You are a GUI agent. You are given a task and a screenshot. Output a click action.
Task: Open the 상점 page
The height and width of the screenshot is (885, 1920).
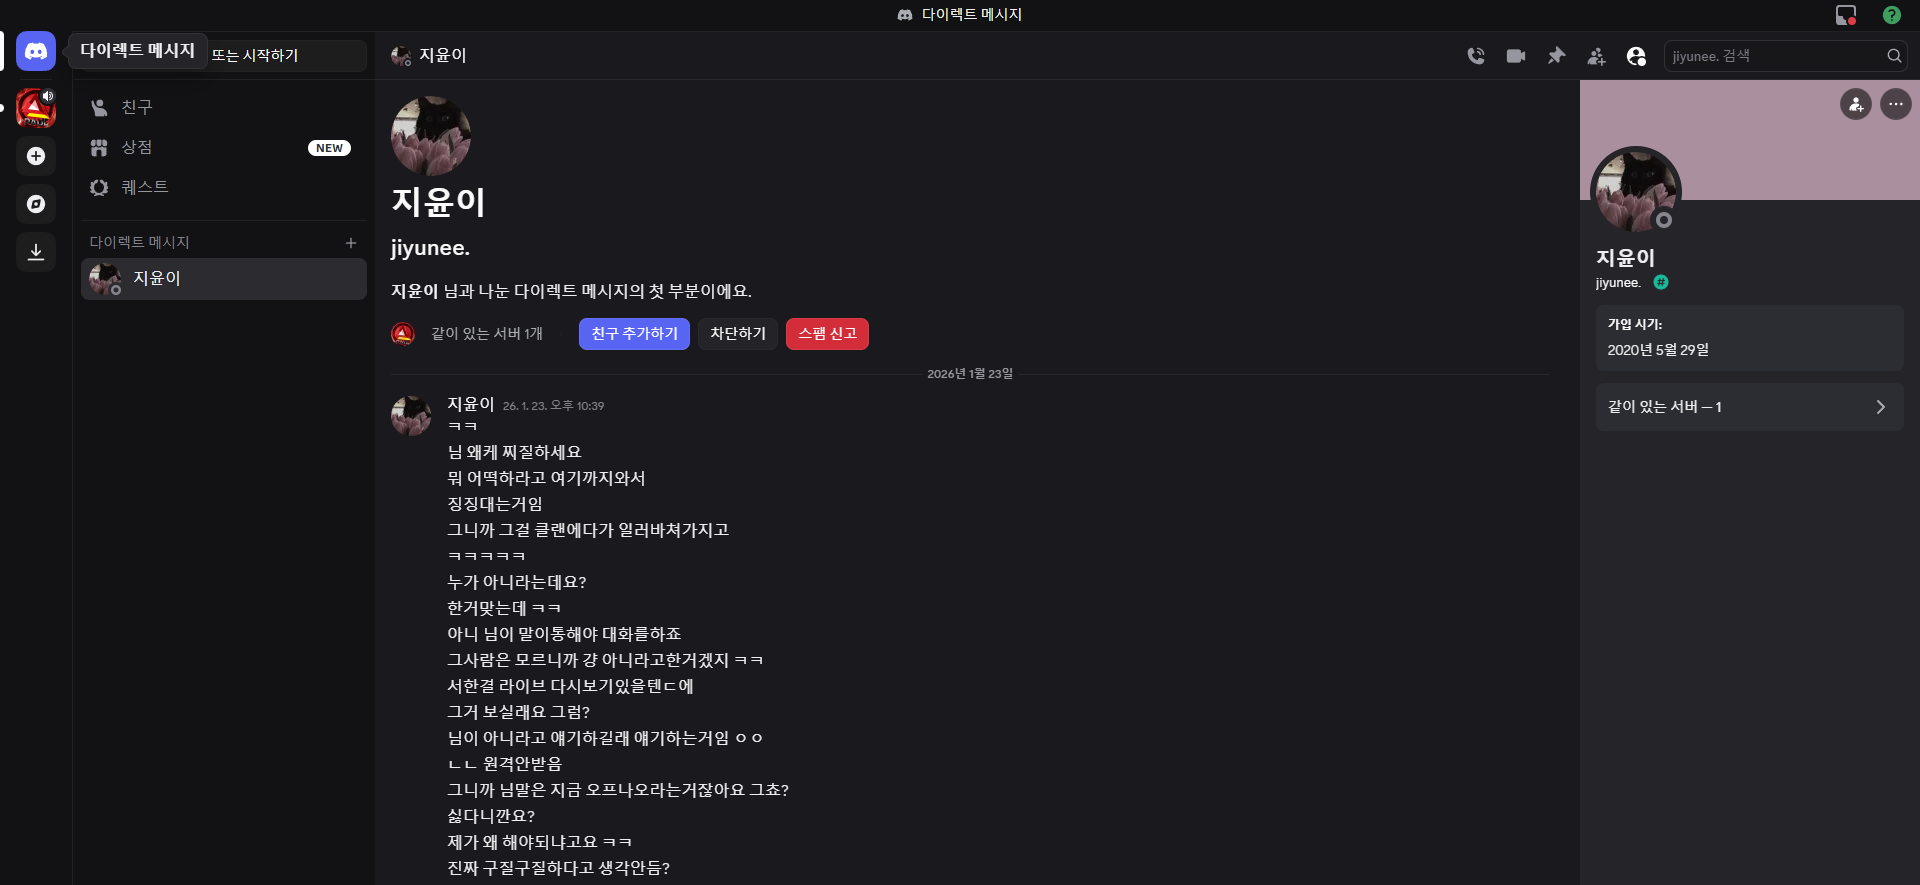click(x=136, y=147)
